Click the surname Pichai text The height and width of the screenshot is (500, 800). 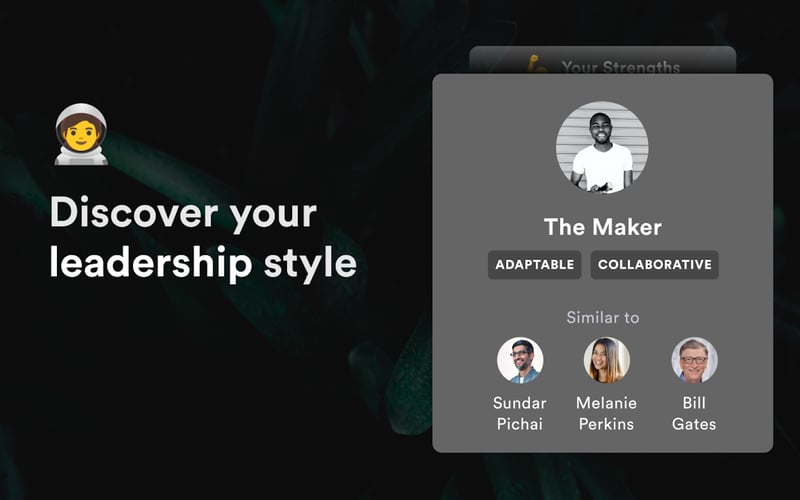coord(519,424)
